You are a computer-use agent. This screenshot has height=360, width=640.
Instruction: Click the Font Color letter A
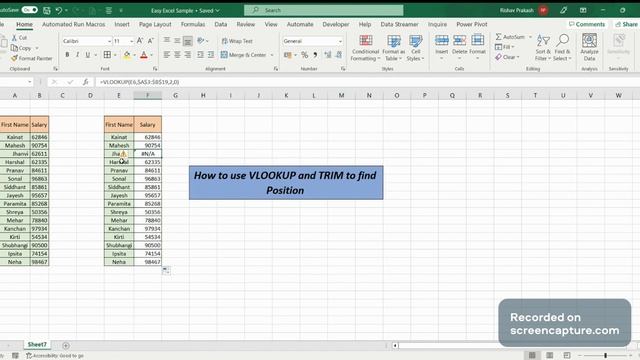(x=144, y=55)
